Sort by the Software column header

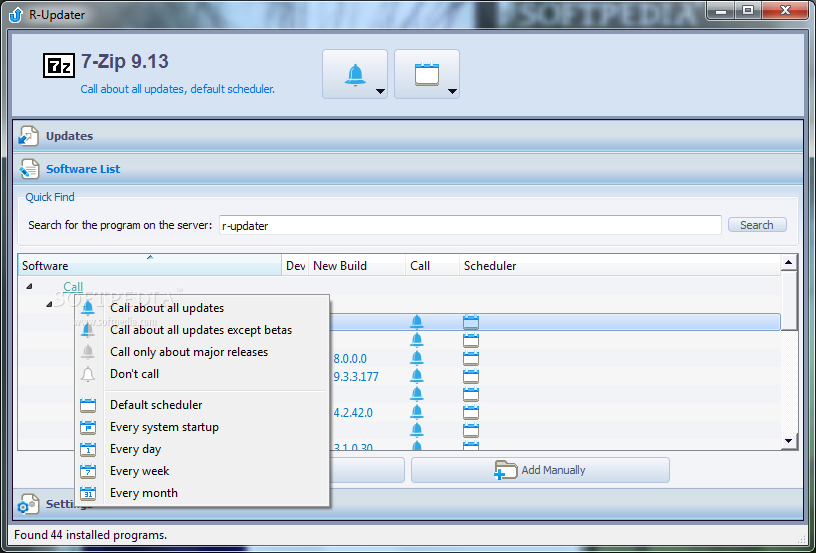(150, 265)
